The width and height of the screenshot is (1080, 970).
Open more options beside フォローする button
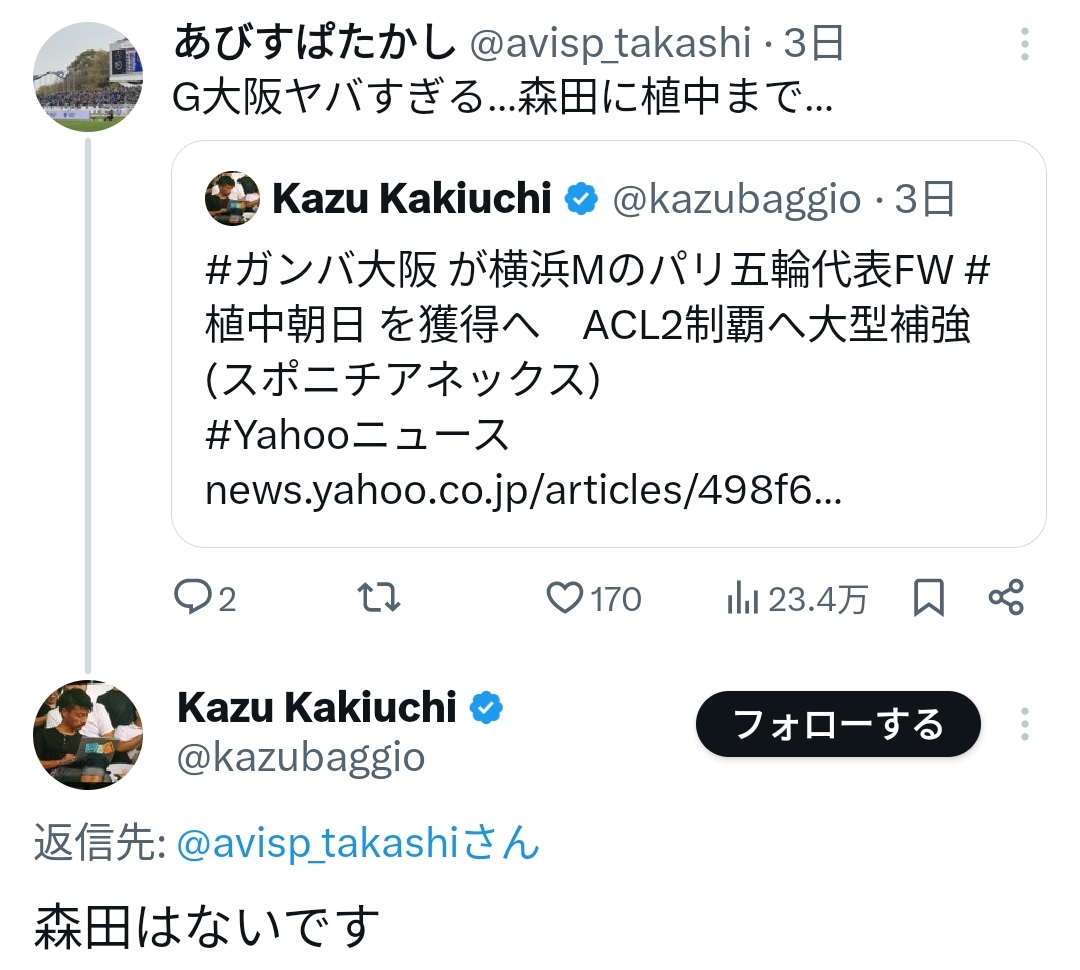click(1025, 723)
